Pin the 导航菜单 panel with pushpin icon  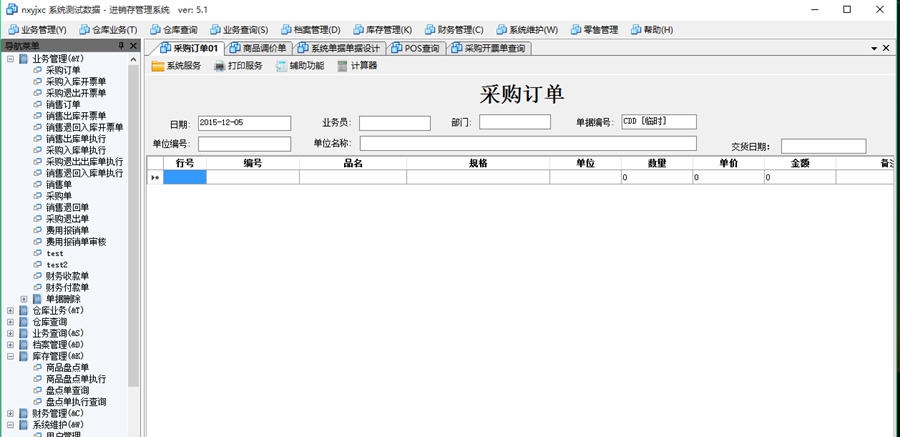(121, 46)
